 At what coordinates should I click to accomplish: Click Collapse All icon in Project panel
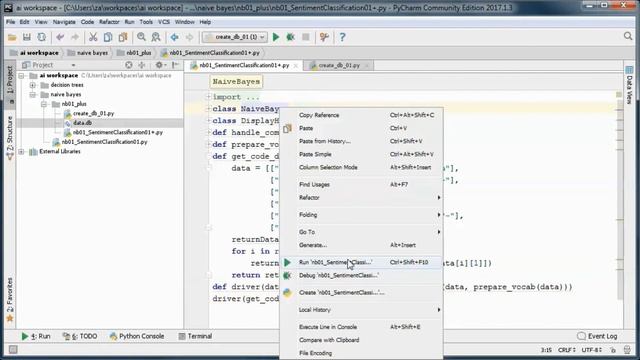142,65
